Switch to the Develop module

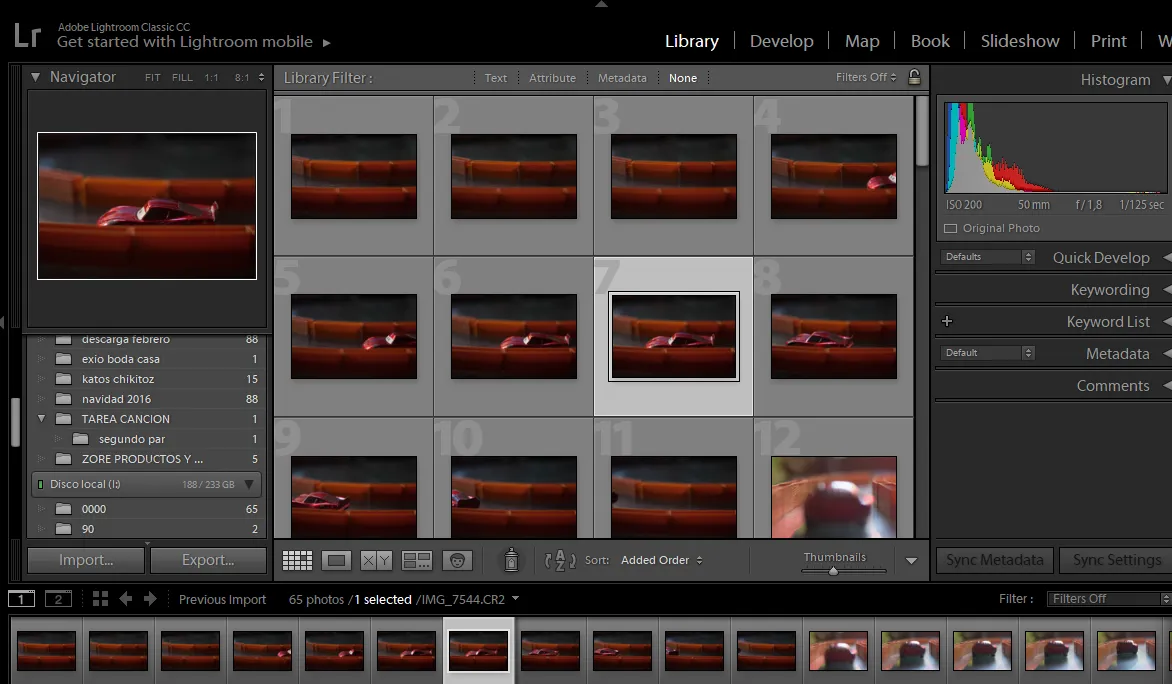782,41
